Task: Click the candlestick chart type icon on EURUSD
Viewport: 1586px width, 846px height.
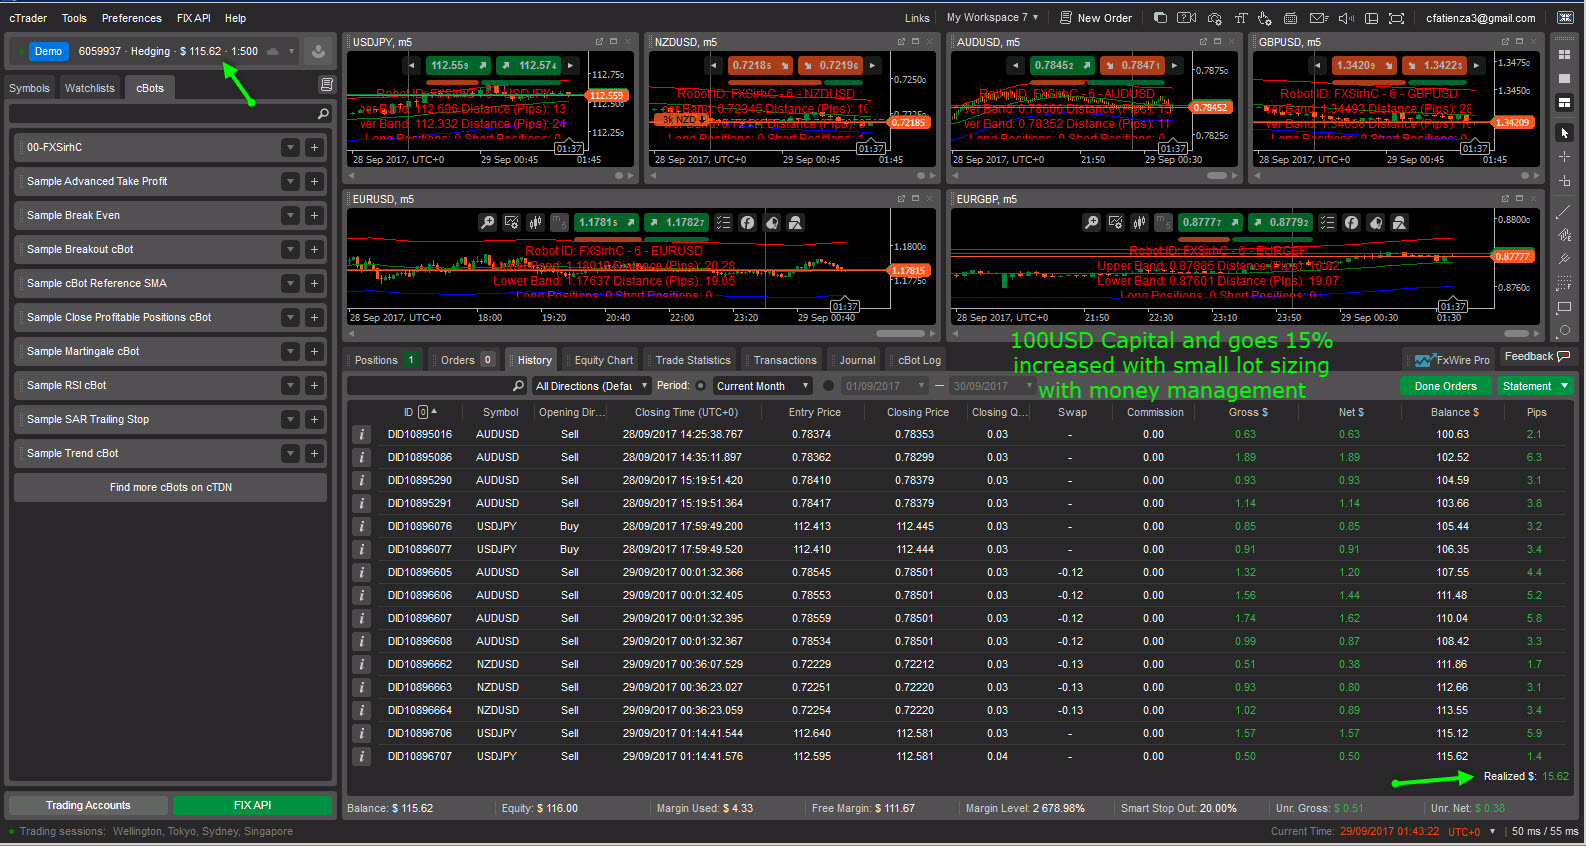Action: 535,222
